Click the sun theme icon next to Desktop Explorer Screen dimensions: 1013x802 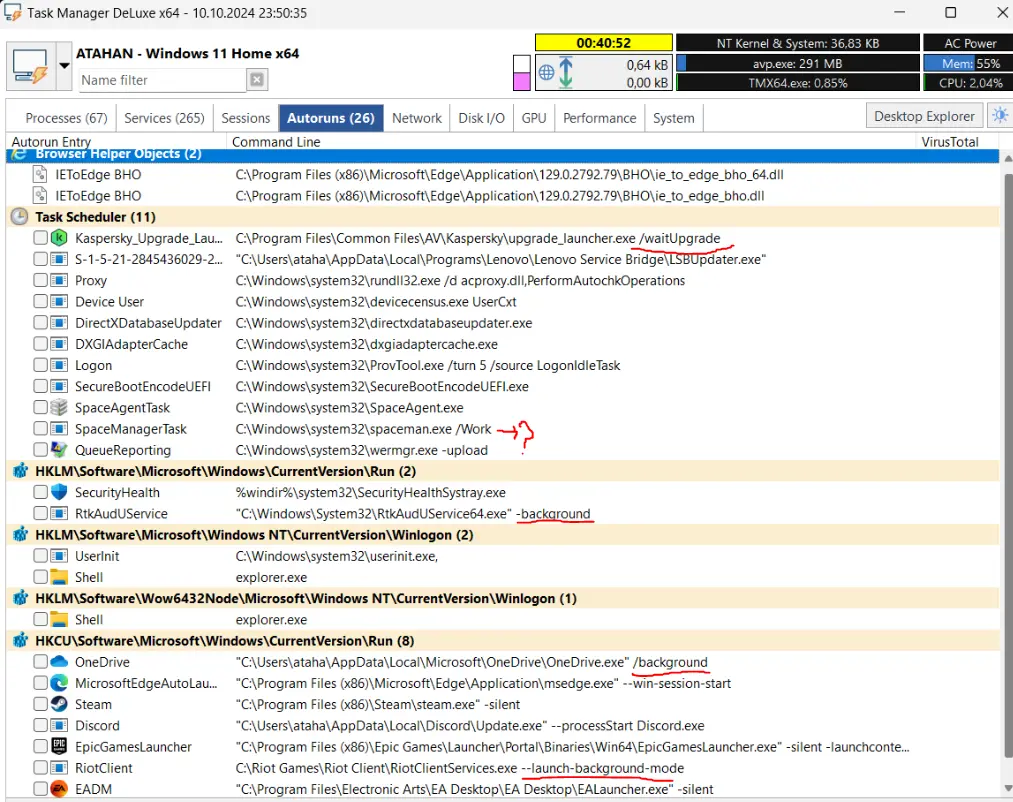1000,116
